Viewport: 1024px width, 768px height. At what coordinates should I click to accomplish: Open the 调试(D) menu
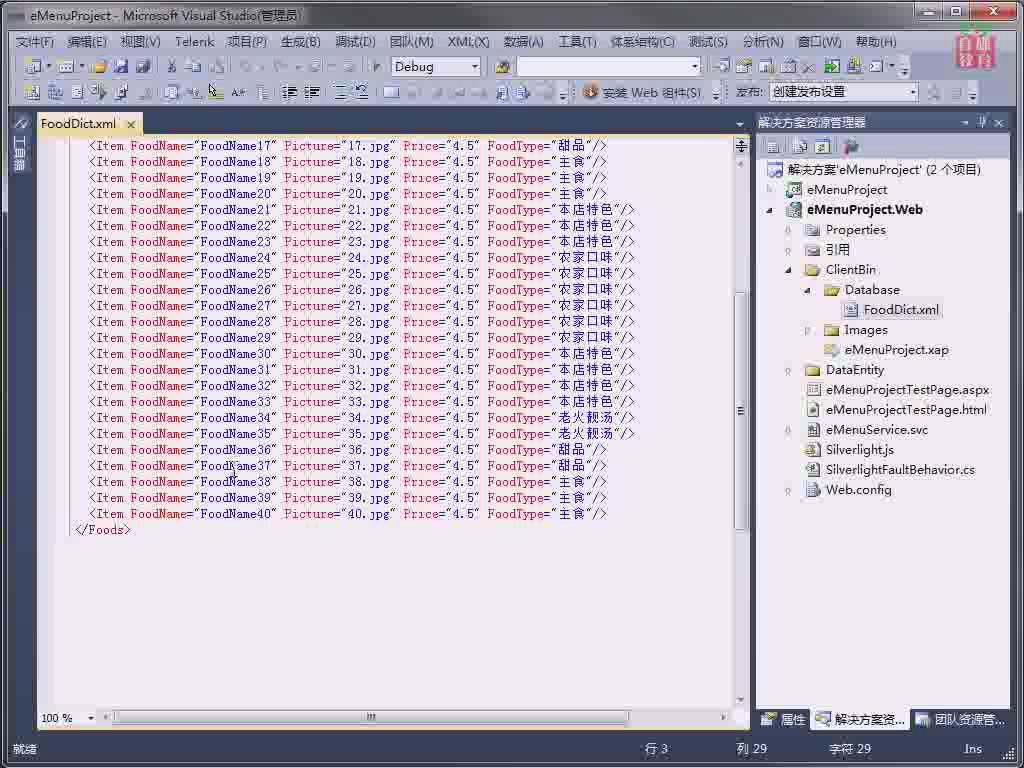click(355, 42)
